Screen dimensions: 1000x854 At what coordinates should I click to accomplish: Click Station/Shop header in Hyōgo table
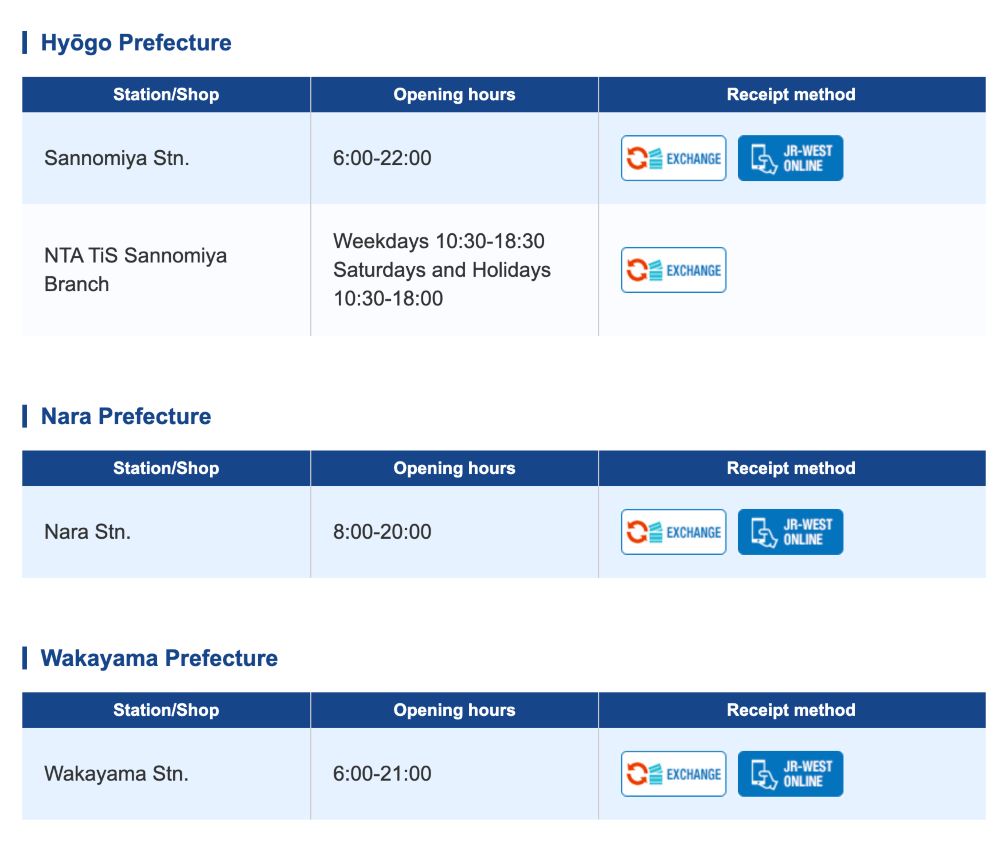166,95
